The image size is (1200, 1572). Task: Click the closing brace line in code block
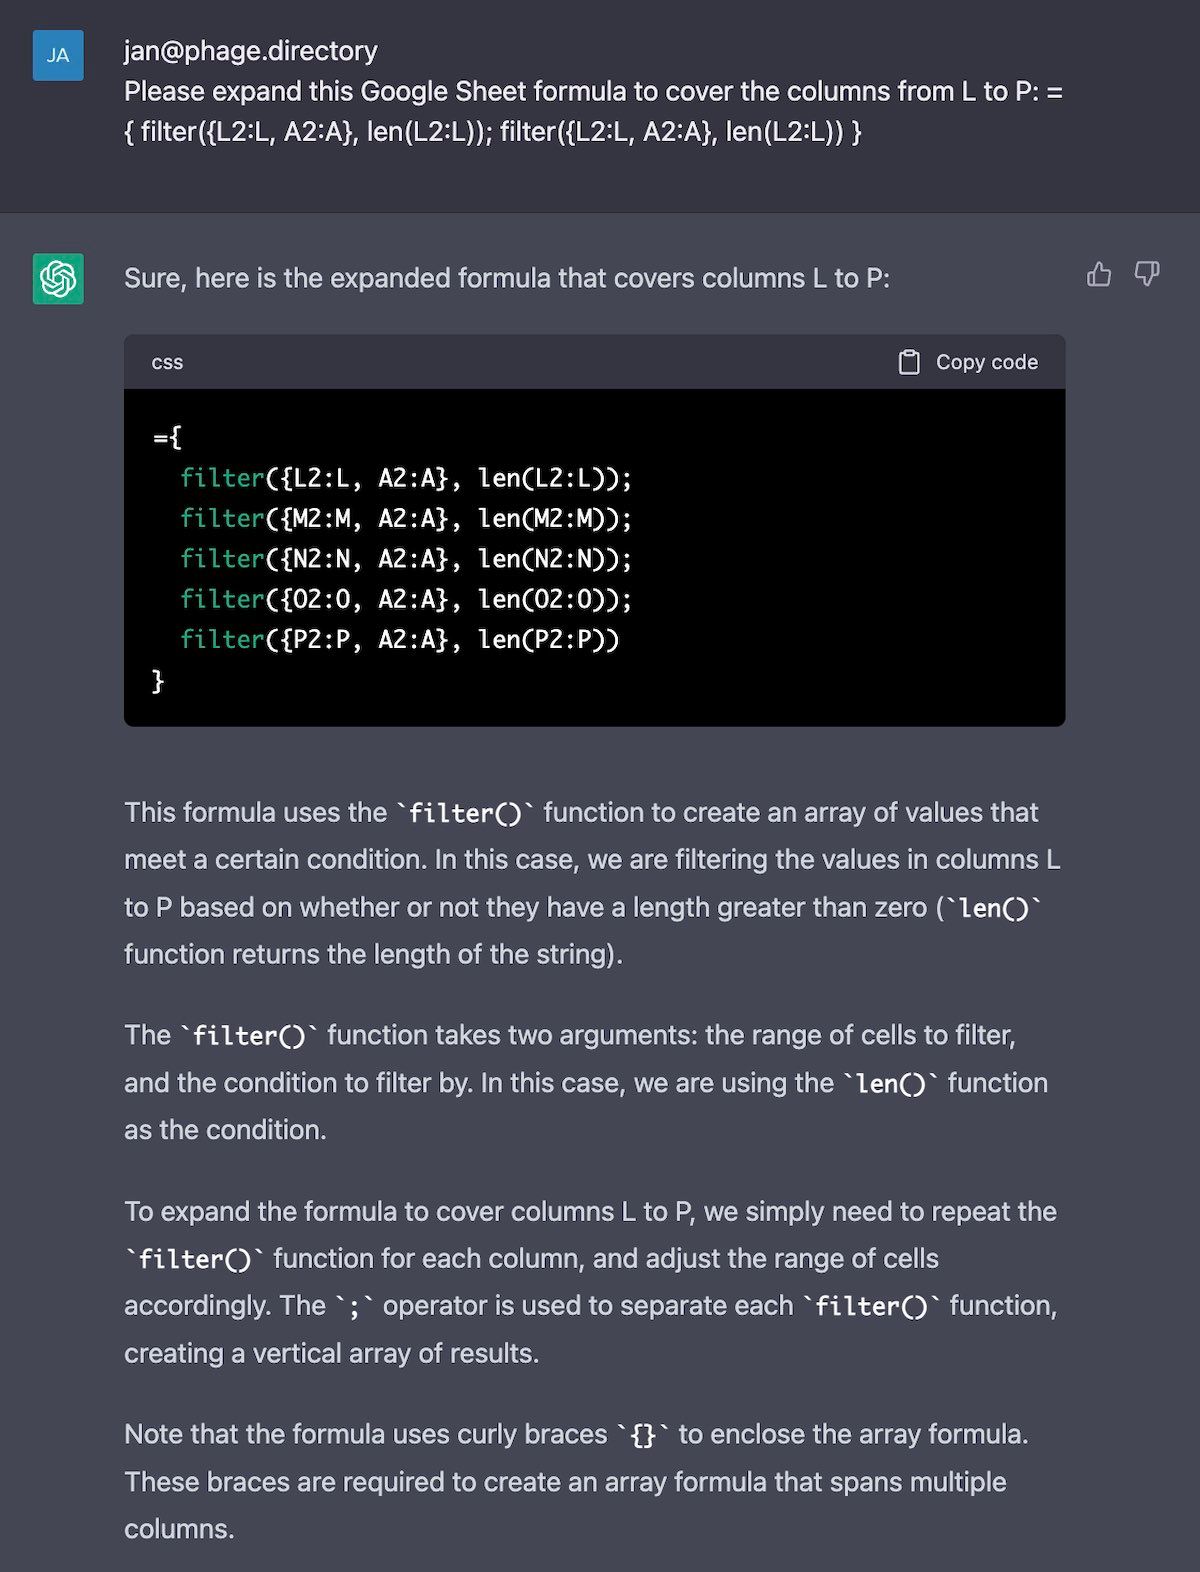[x=158, y=680]
